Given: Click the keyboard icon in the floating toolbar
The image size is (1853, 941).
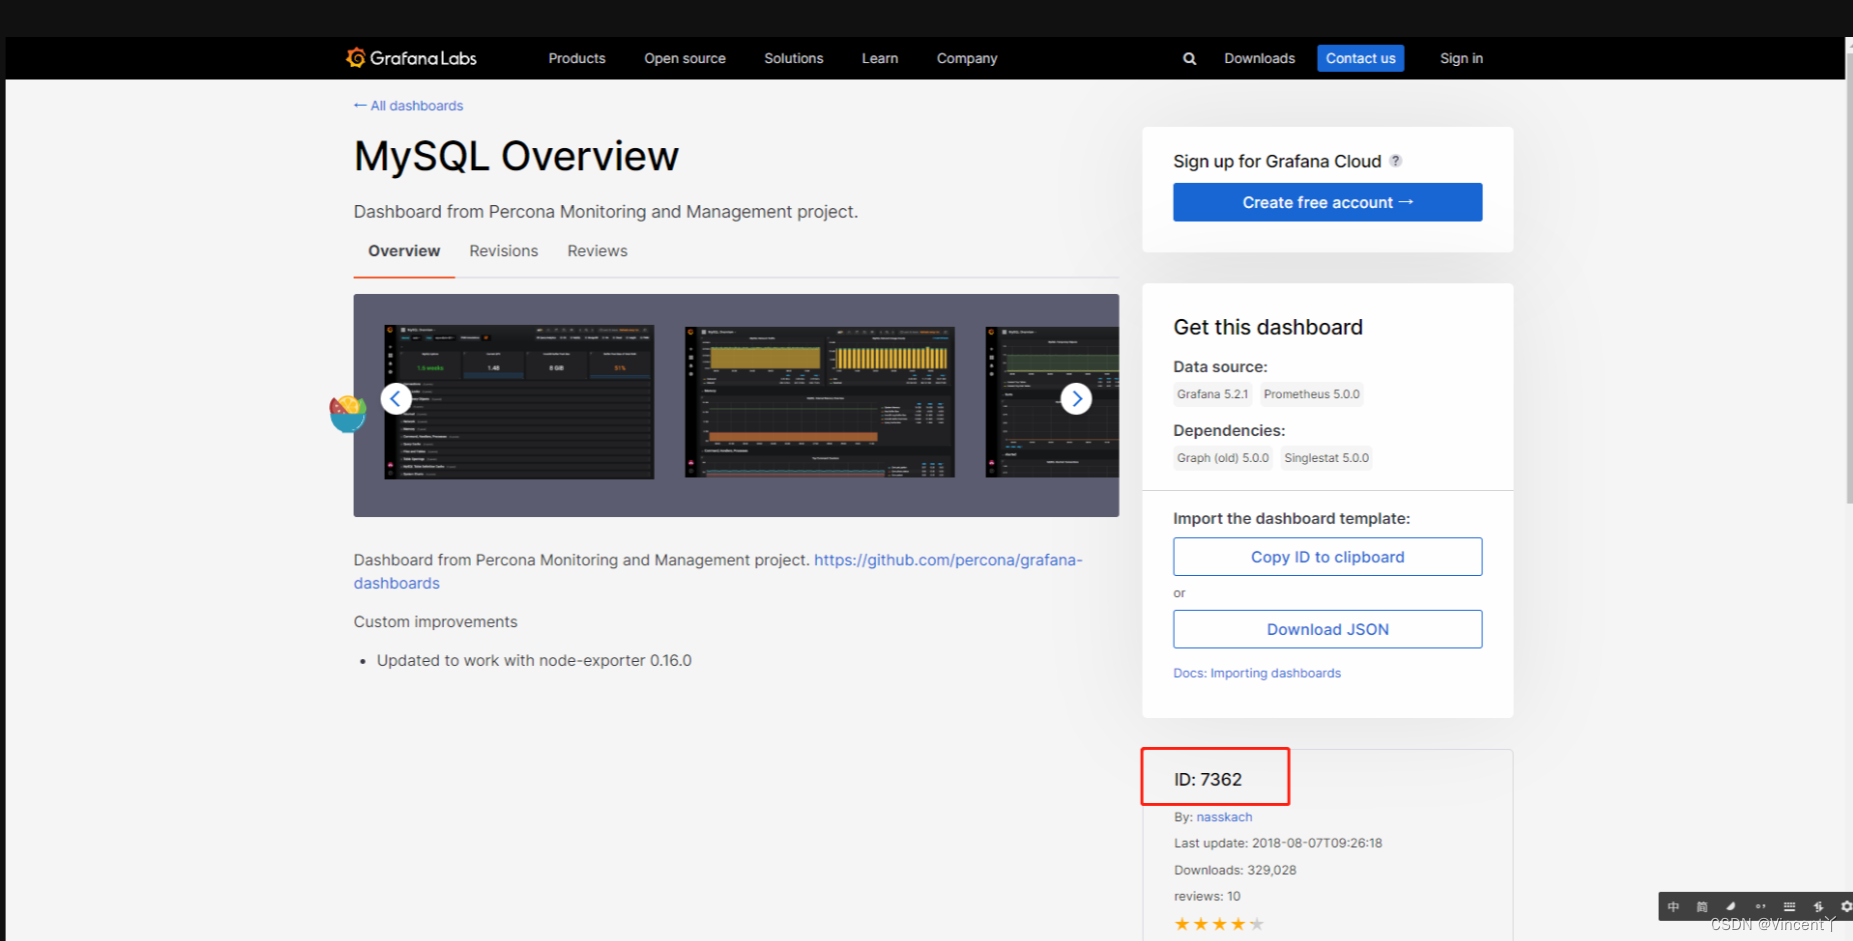Looking at the screenshot, I should 1789,906.
